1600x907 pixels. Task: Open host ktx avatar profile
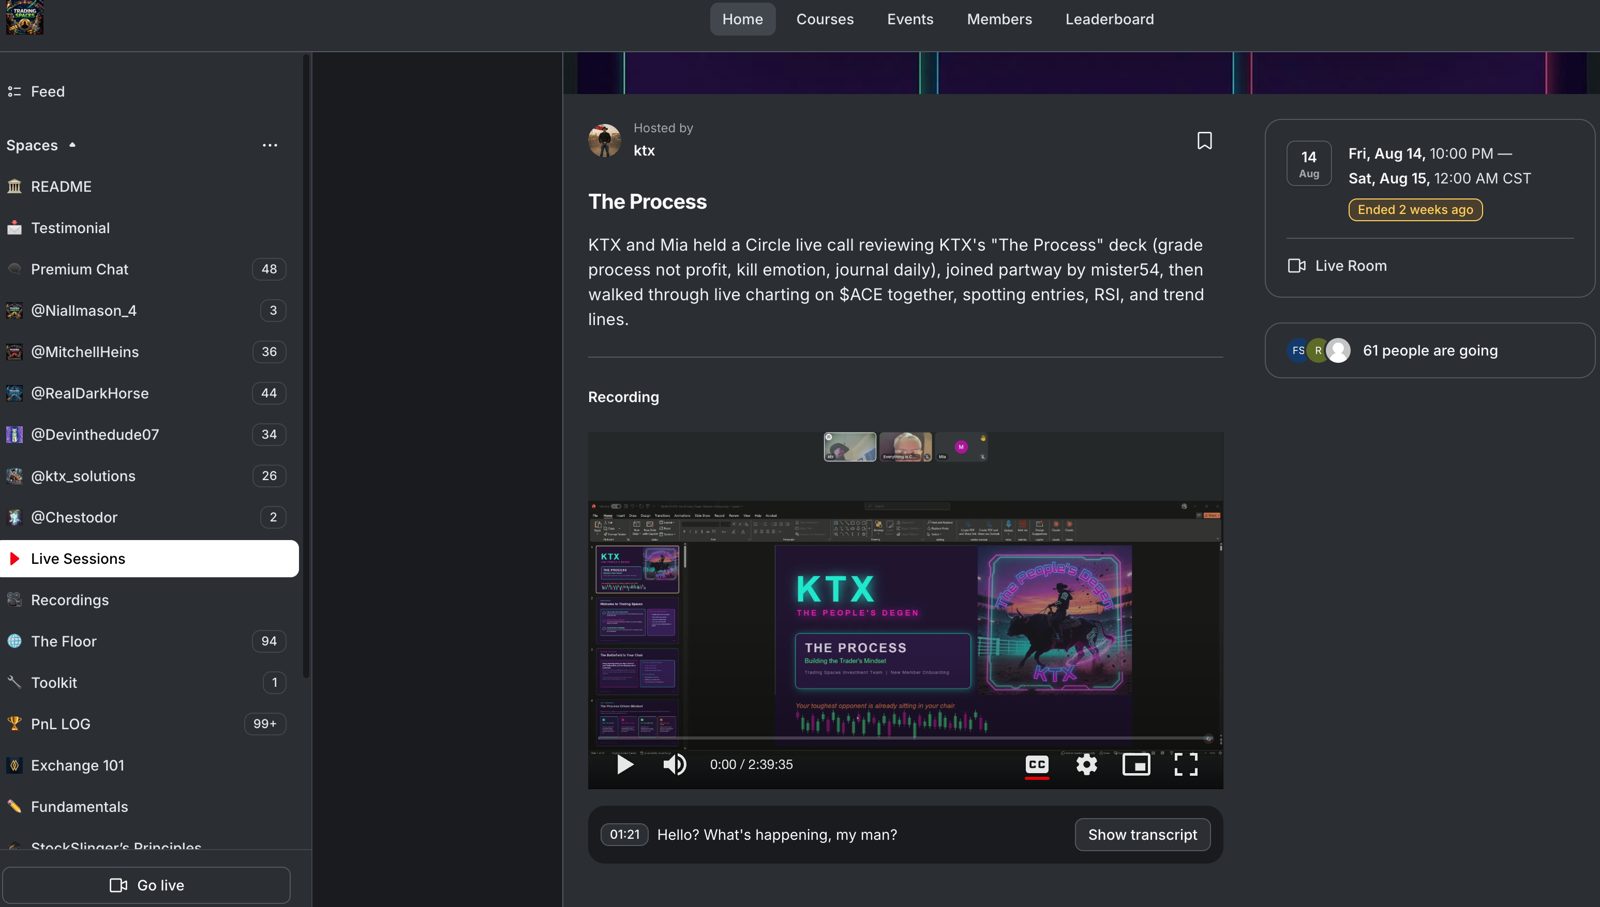605,141
